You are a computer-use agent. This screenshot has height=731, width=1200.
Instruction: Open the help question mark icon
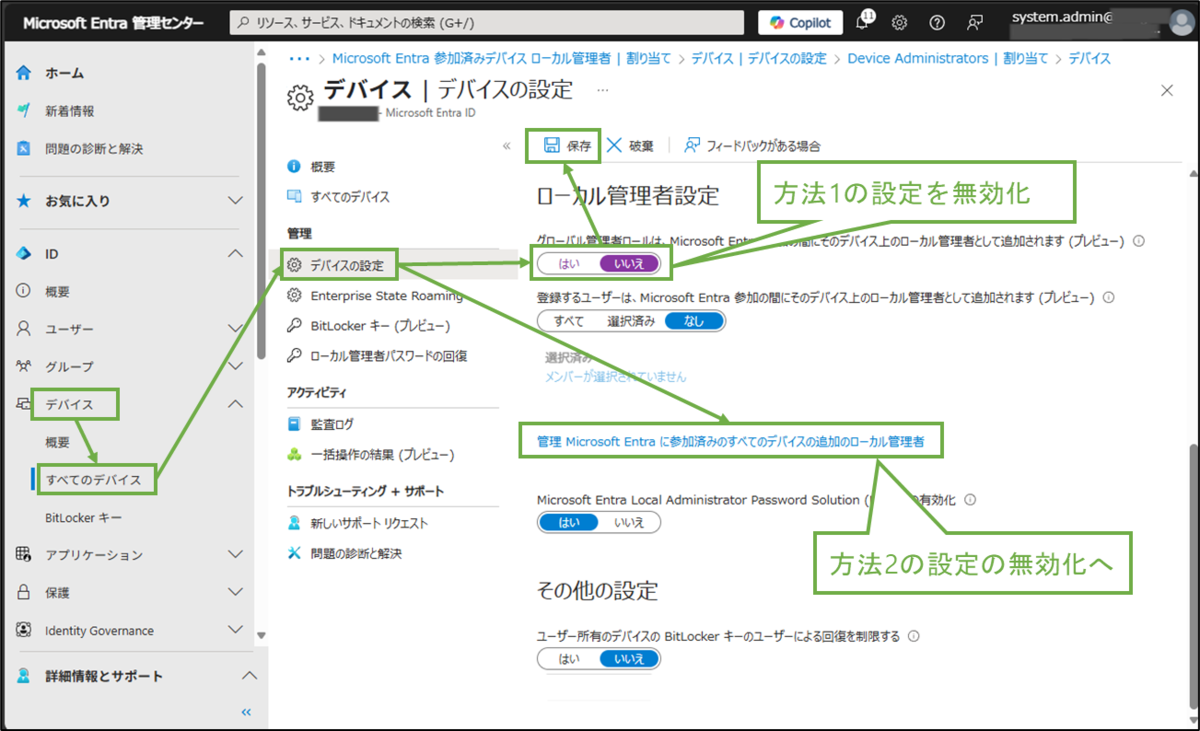(937, 22)
